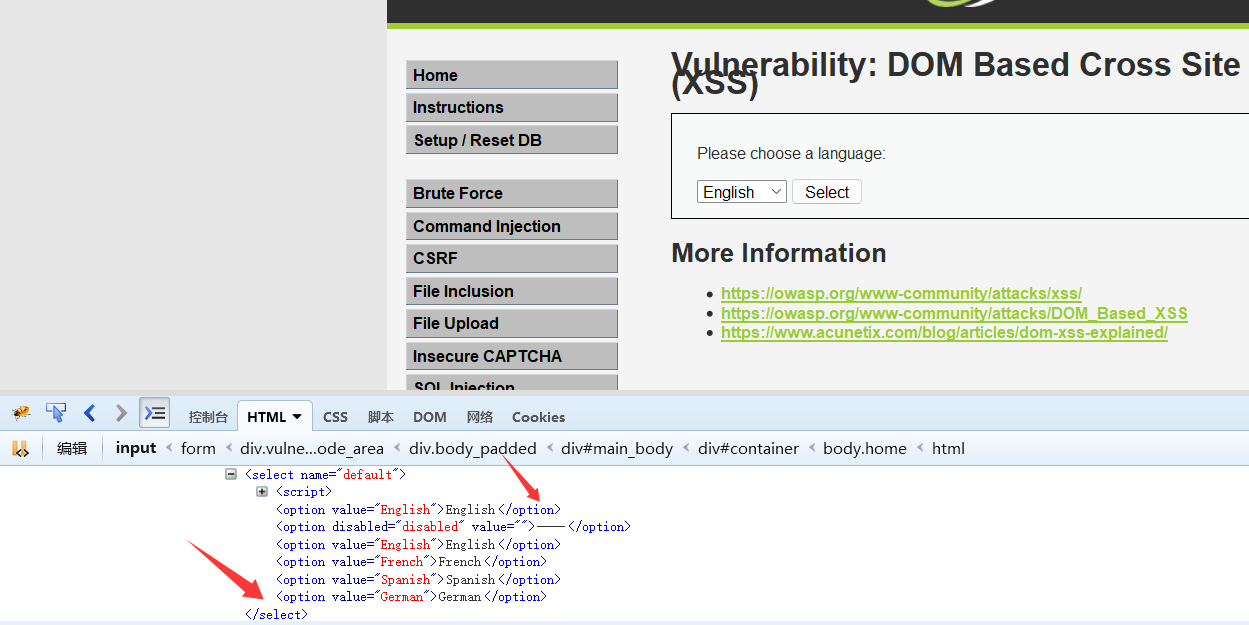Click the Select button

coord(827,192)
